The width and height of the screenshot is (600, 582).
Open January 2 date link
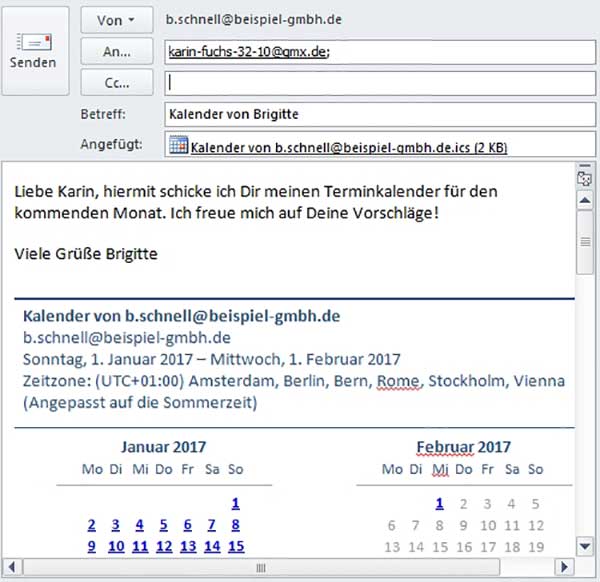coord(91,525)
